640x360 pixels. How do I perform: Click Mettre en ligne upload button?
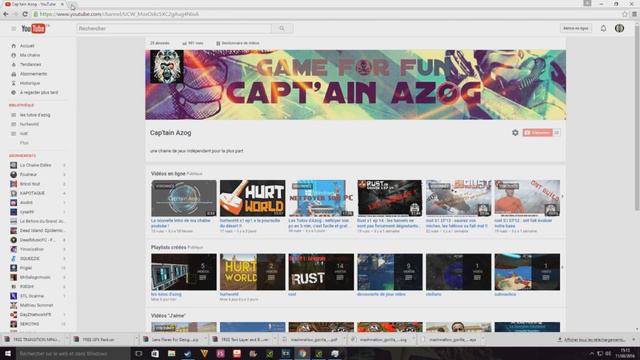coord(576,29)
